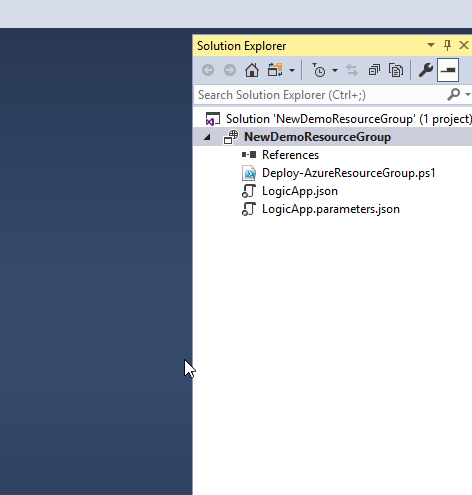Click the Sync with Active Document icon
The image size is (472, 495).
pyautogui.click(x=352, y=70)
